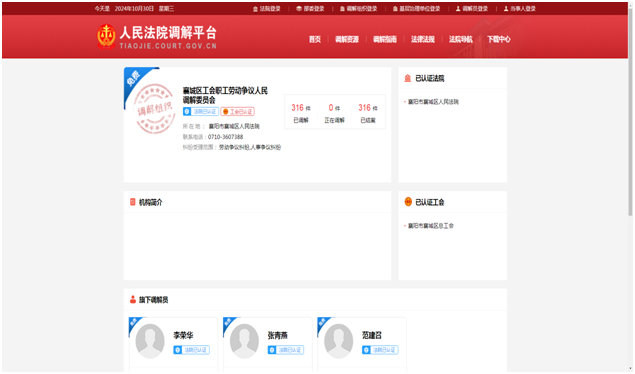Image resolution: width=635 pixels, height=374 pixels.
Task: Click the court emblem logo icon
Action: (x=106, y=36)
